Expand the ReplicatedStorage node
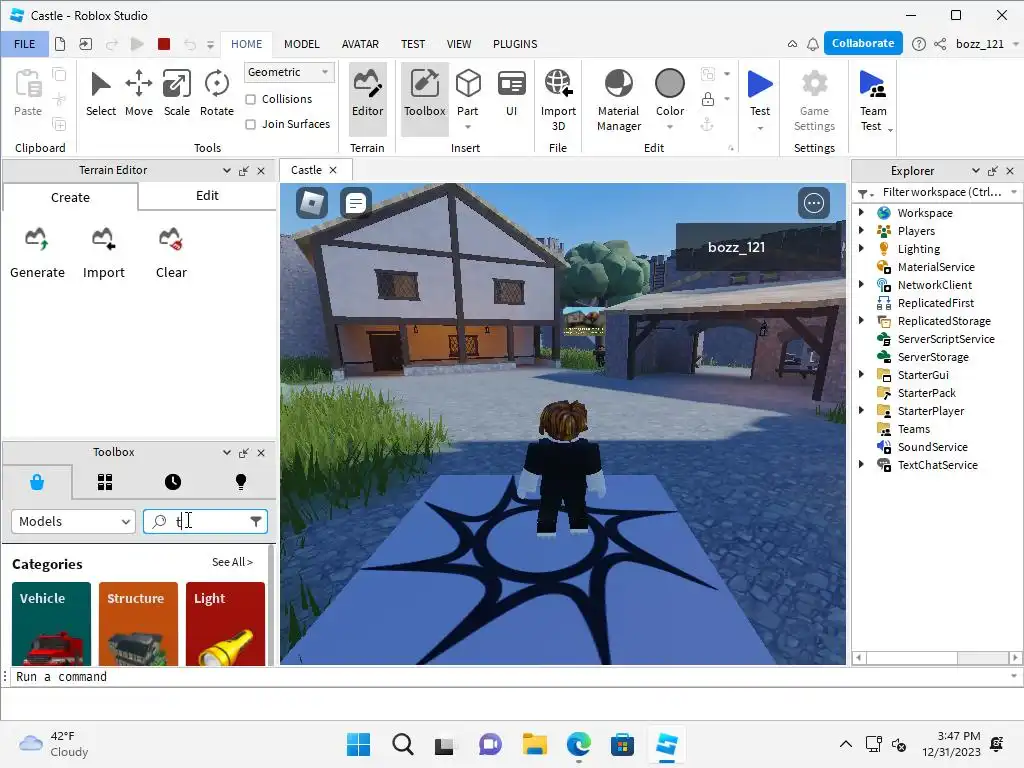 point(861,321)
